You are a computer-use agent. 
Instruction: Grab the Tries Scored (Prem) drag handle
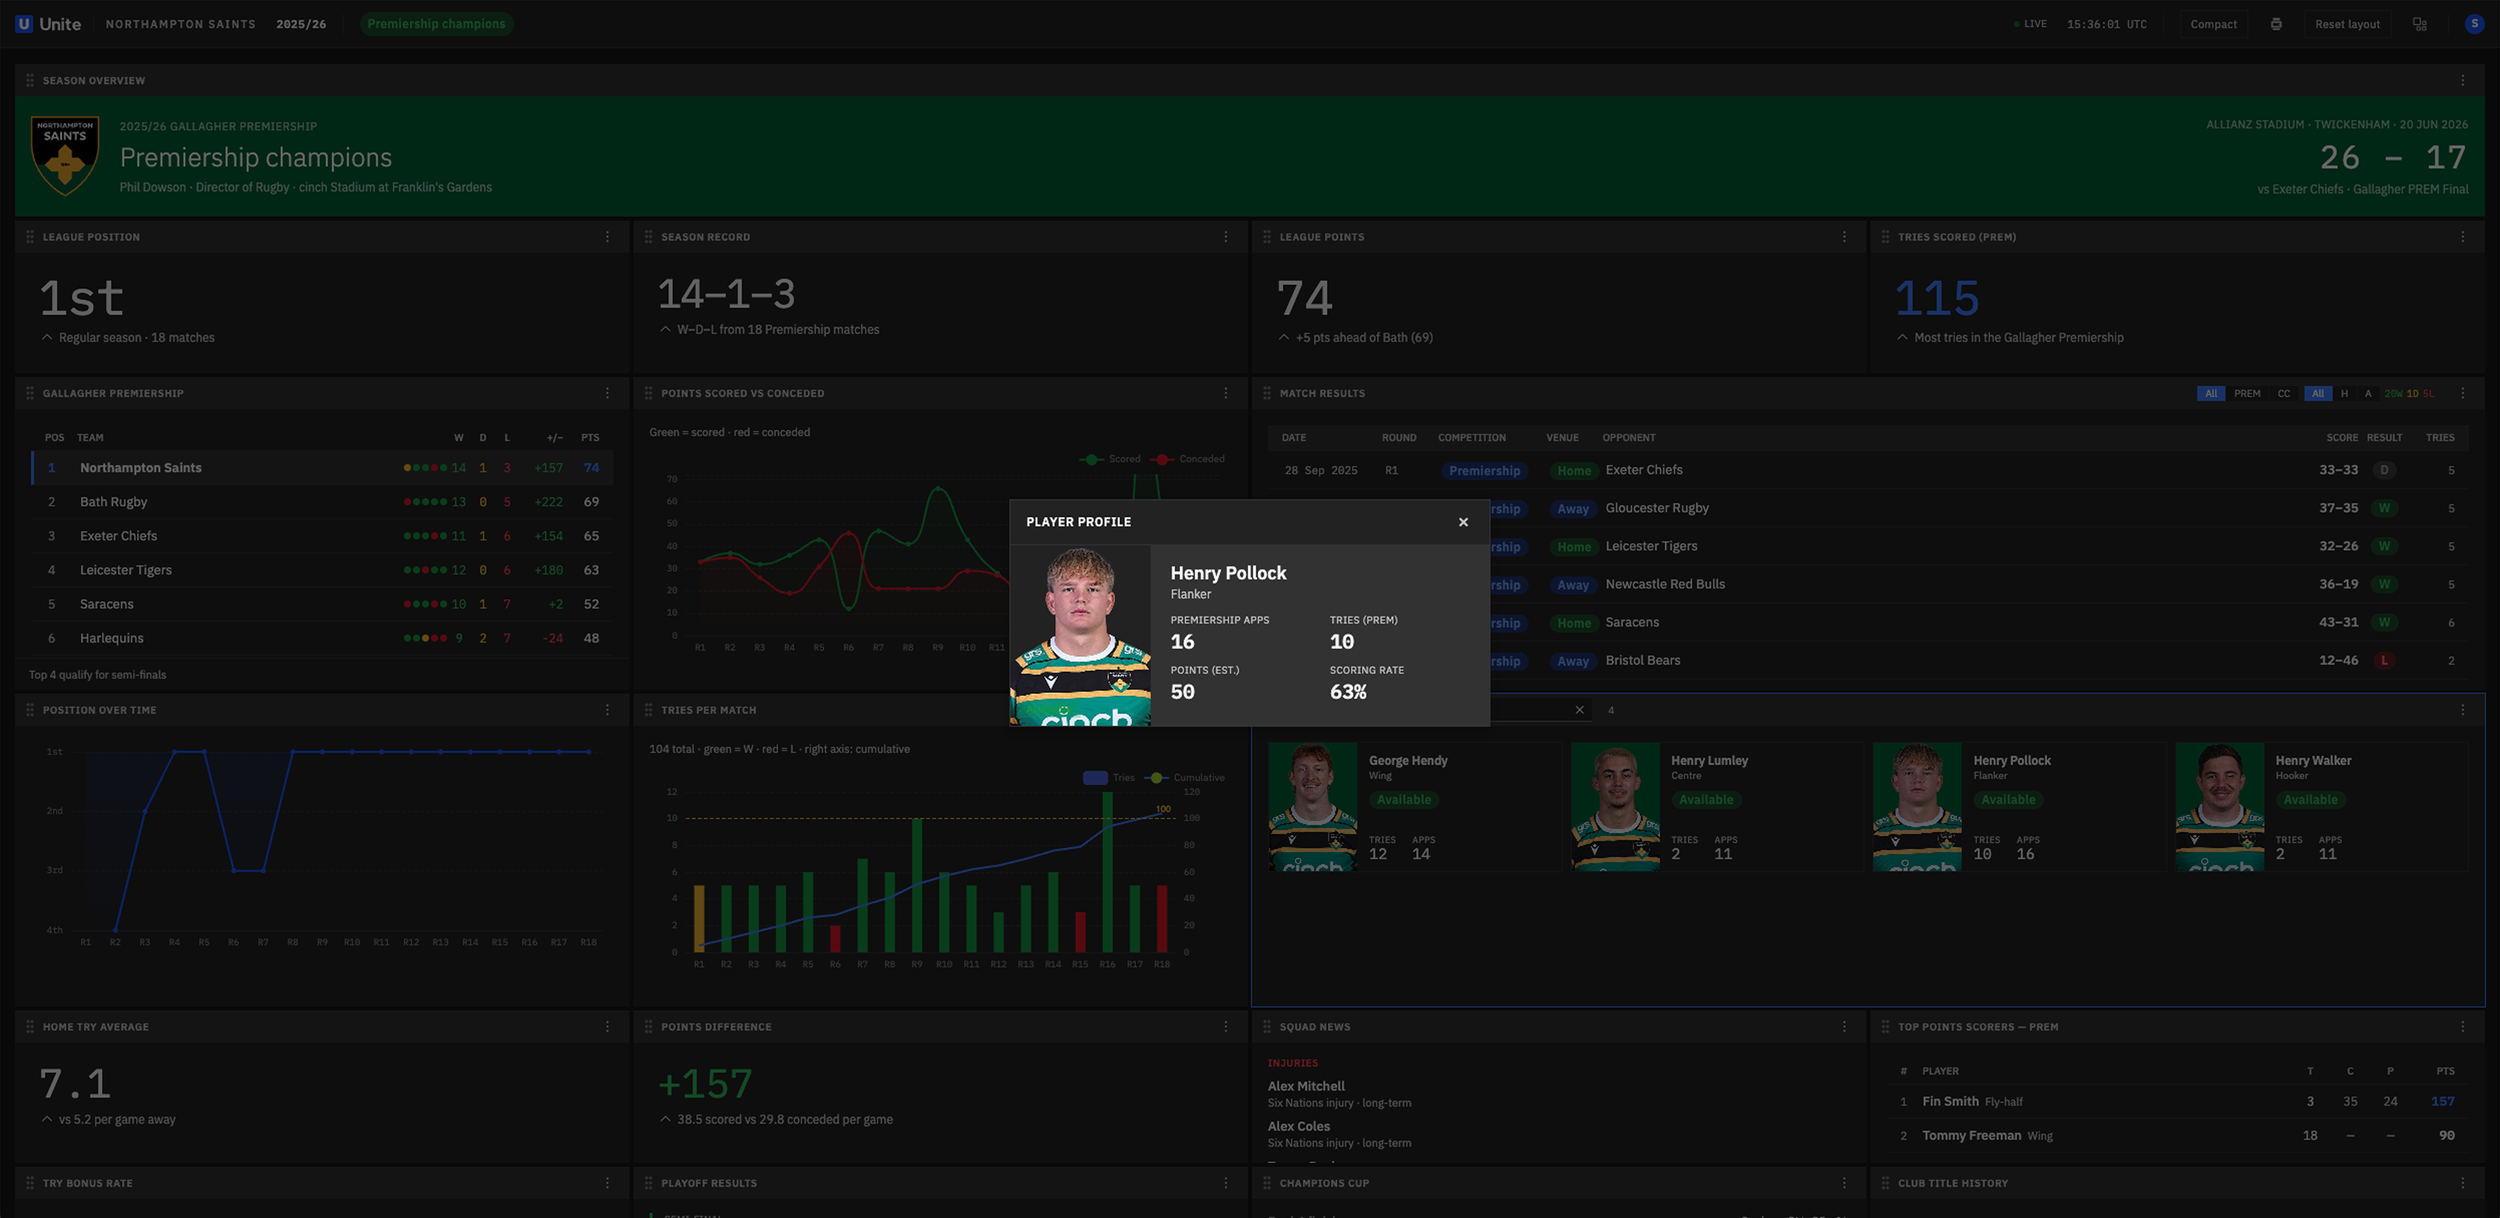point(1885,237)
